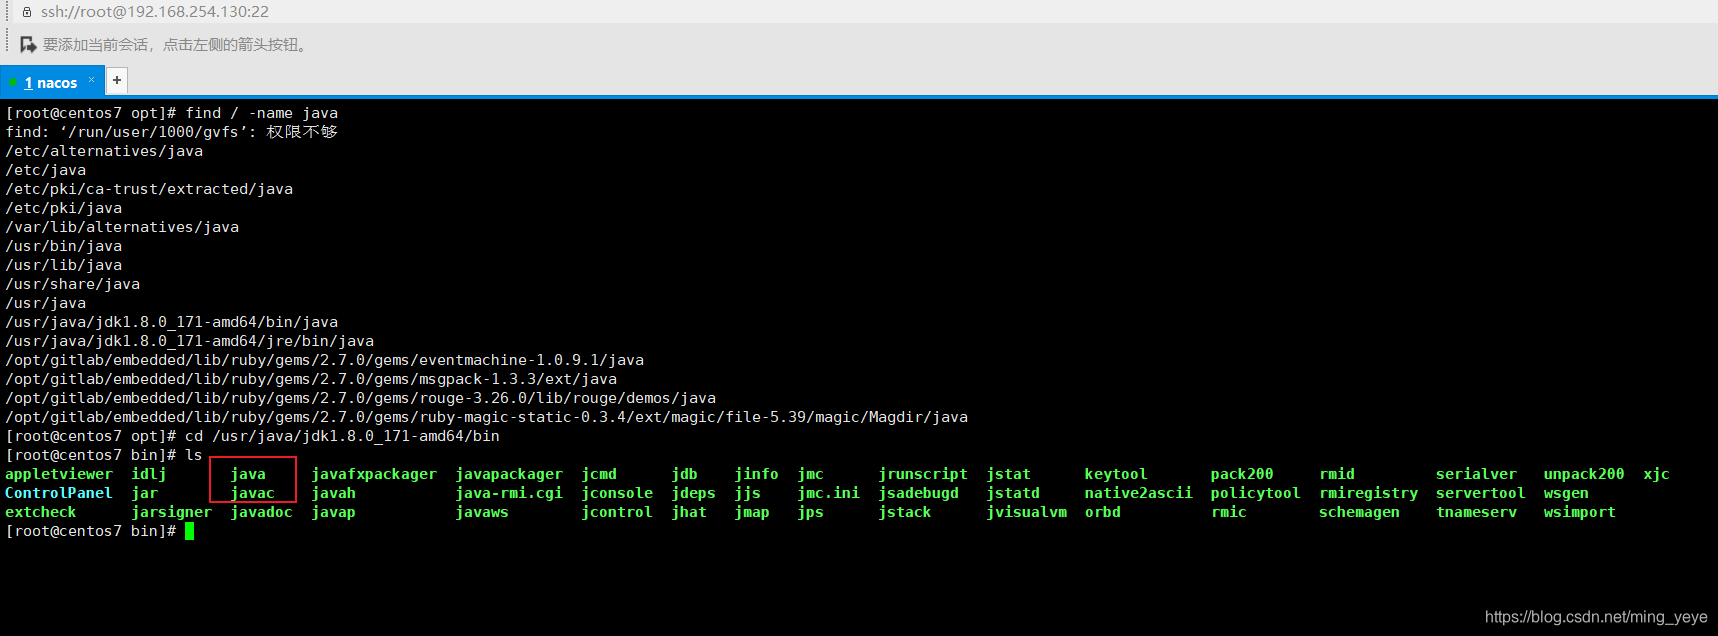
Task: Click javaws in the ls output
Action: click(482, 512)
